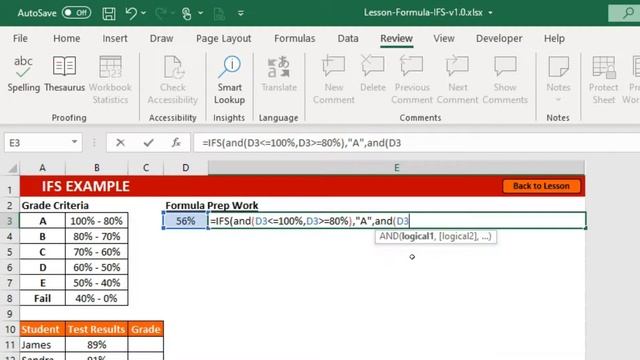The height and width of the screenshot is (360, 640).
Task: Click the Save disk icon
Action: click(x=109, y=13)
